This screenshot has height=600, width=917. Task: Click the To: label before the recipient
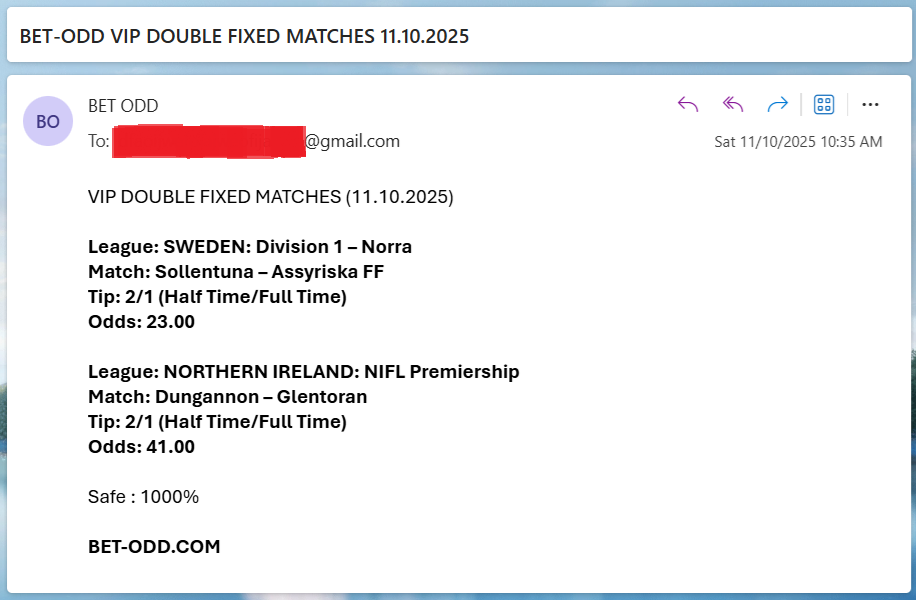[99, 142]
